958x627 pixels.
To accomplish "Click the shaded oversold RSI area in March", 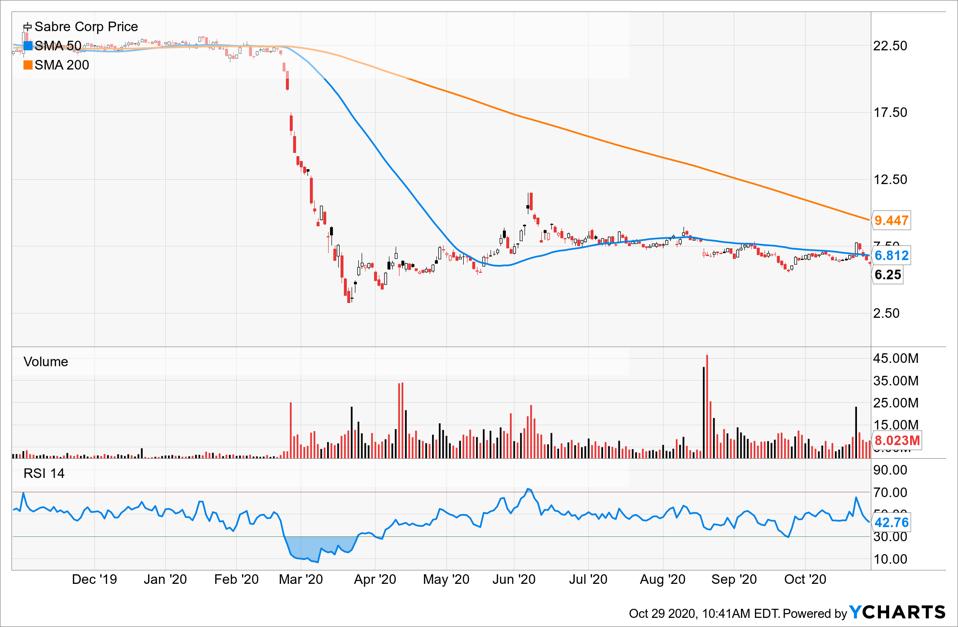I will tap(318, 548).
